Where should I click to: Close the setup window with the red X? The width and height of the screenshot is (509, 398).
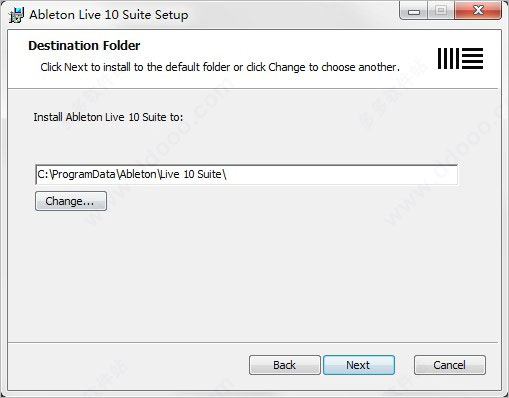coord(478,11)
